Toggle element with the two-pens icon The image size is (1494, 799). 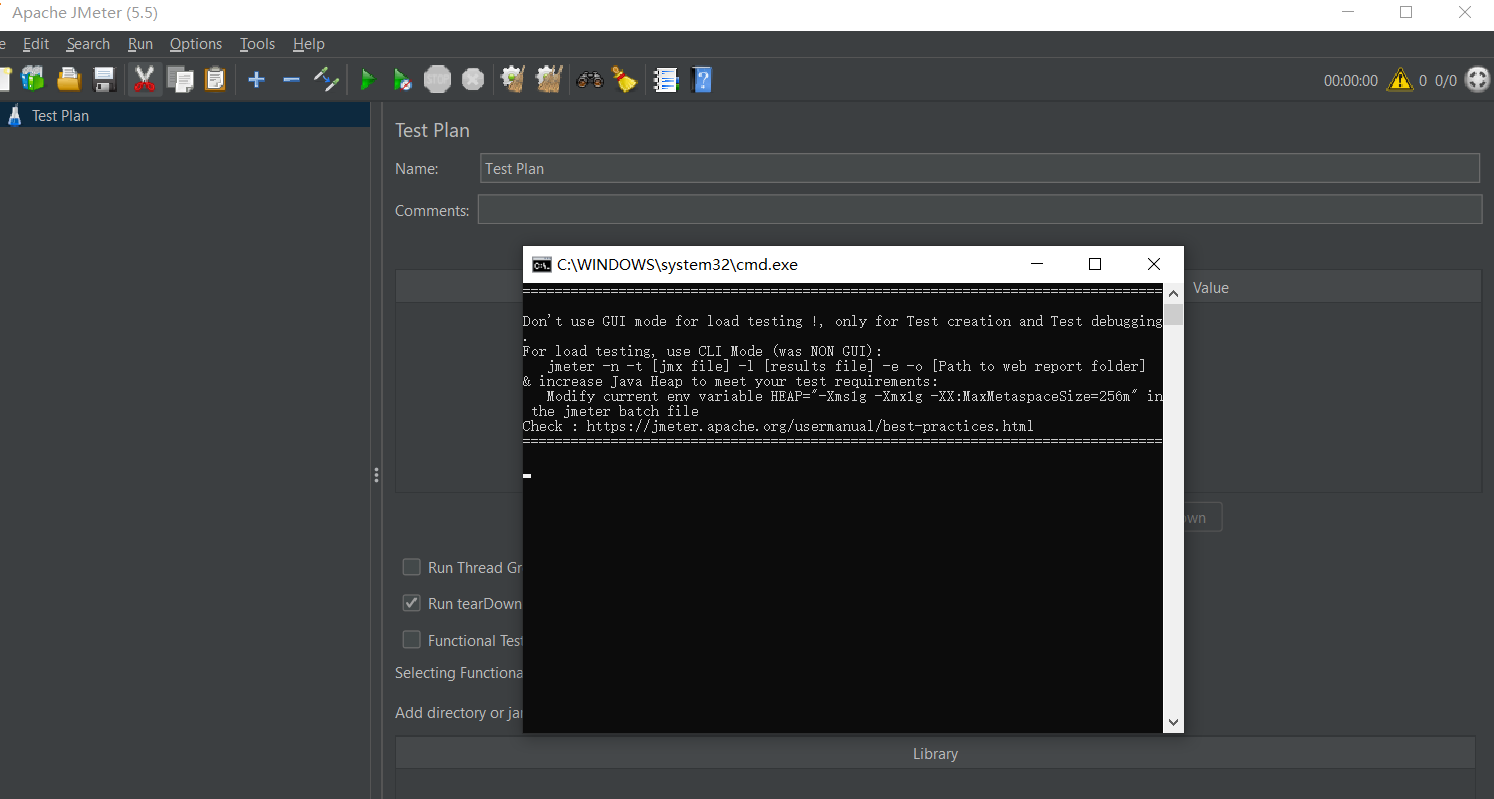pos(326,79)
